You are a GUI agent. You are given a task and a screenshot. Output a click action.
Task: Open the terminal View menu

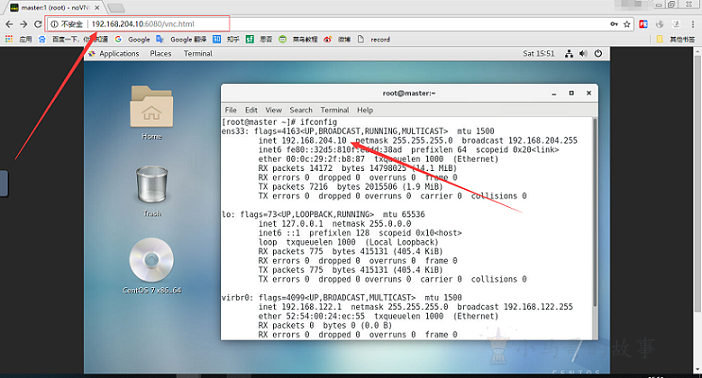click(x=274, y=110)
